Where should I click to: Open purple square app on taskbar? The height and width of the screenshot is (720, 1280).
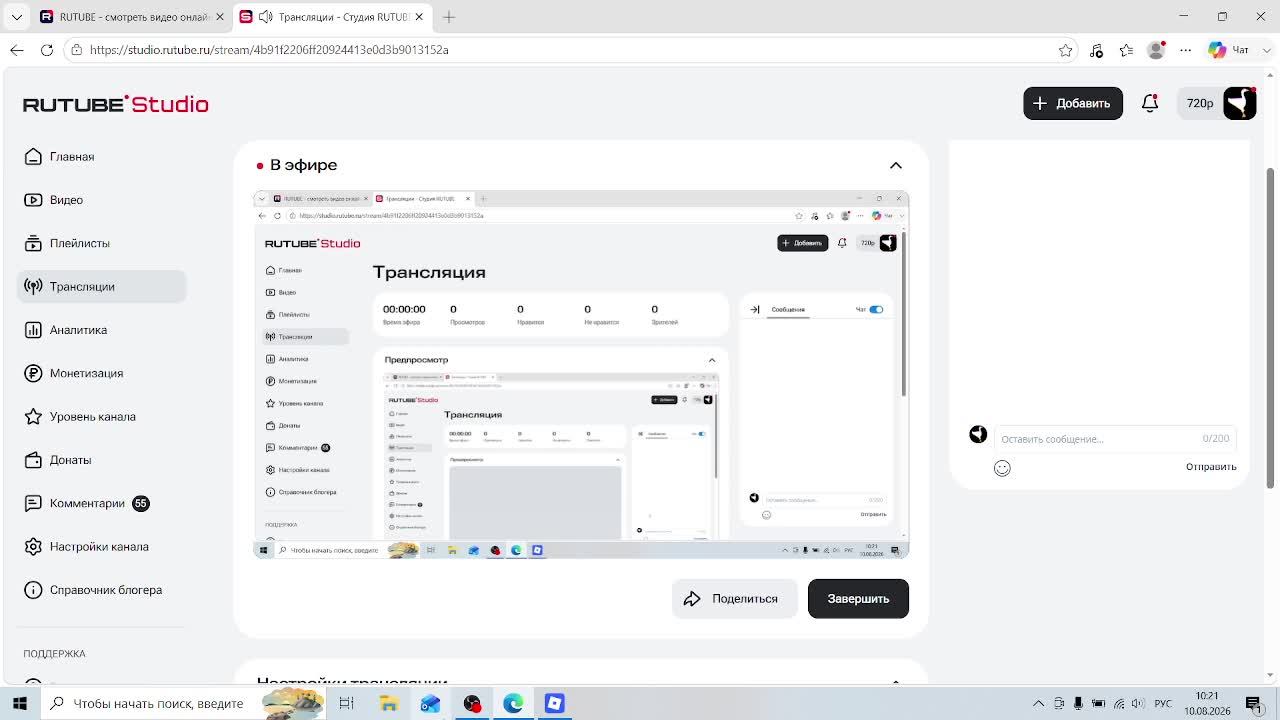coord(554,703)
